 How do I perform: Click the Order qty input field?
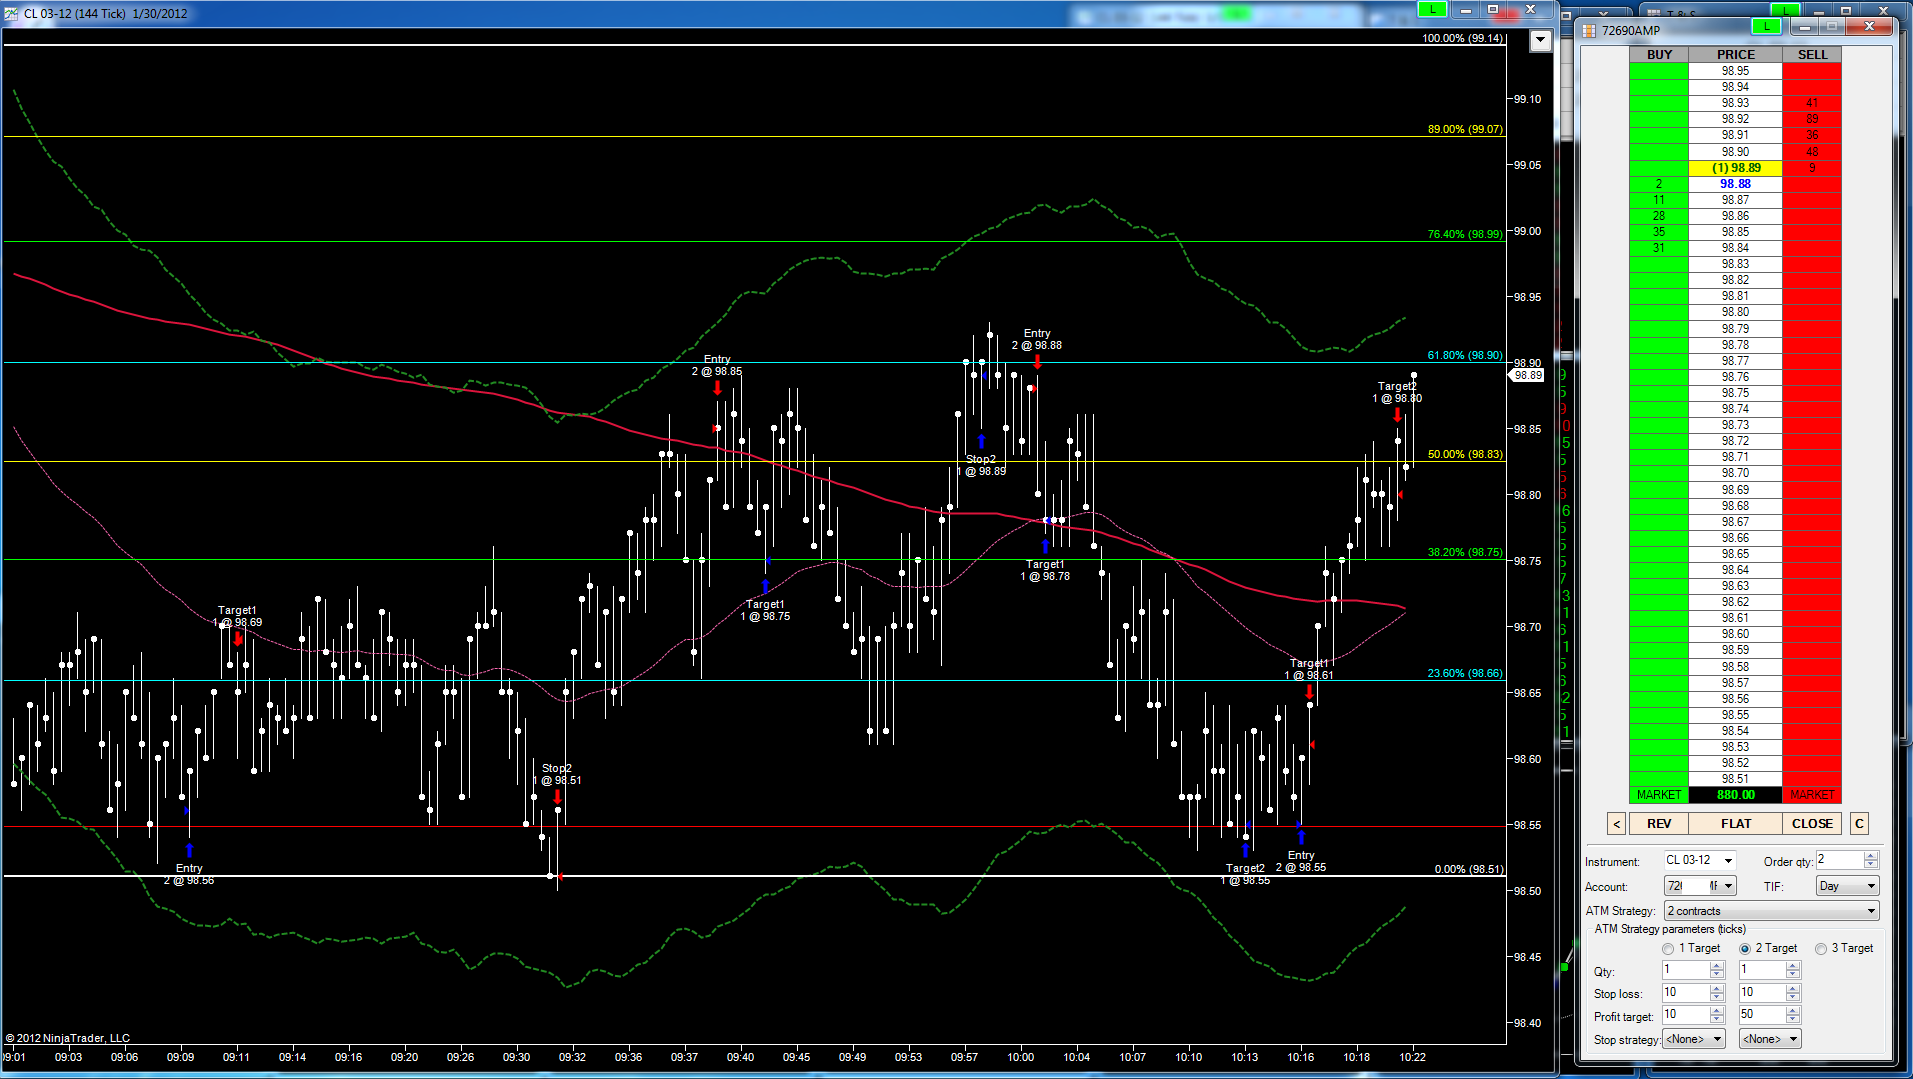pyautogui.click(x=1839, y=860)
